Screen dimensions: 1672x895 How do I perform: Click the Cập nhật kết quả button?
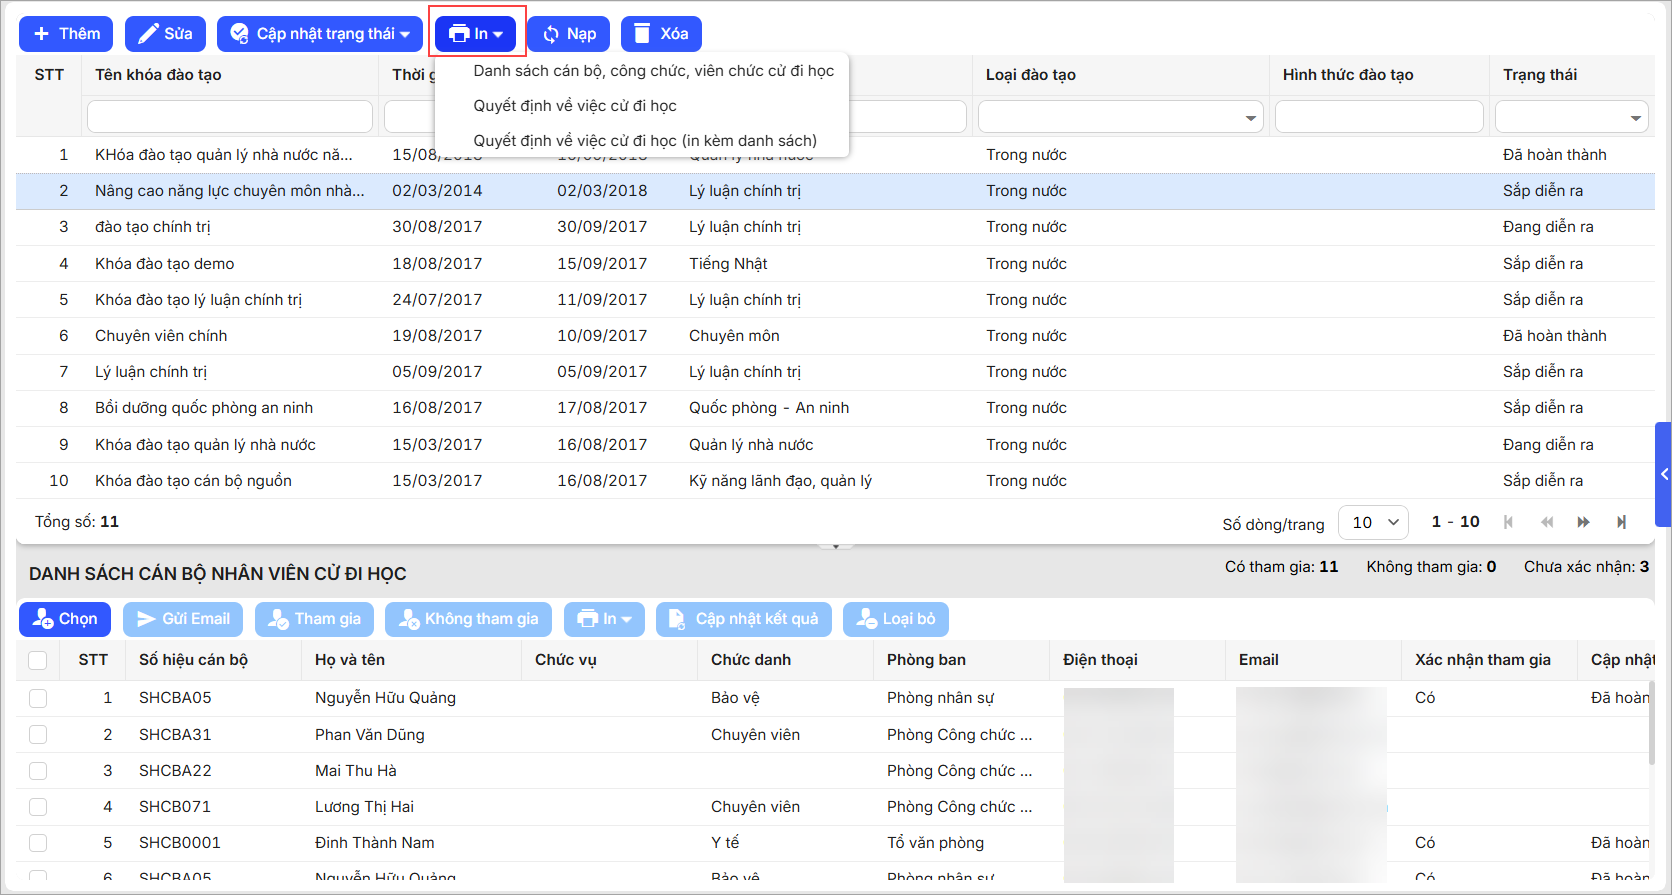[744, 619]
